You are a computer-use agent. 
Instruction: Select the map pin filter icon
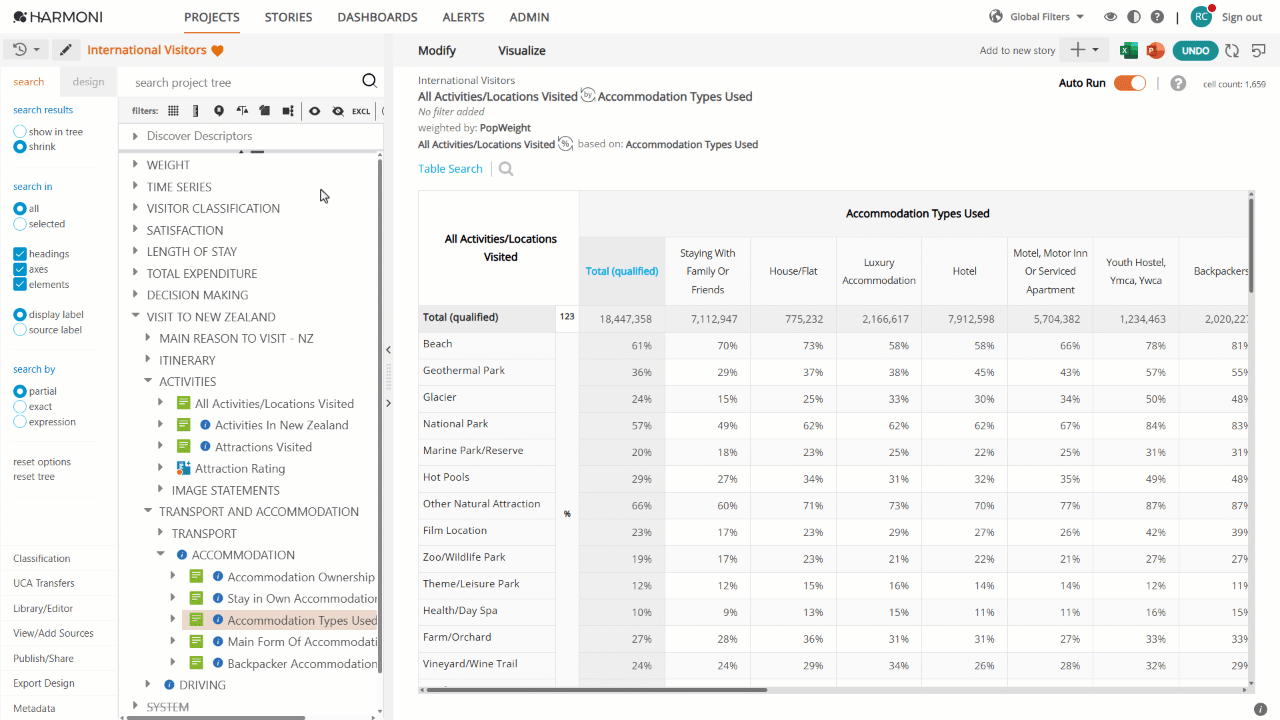(x=219, y=111)
